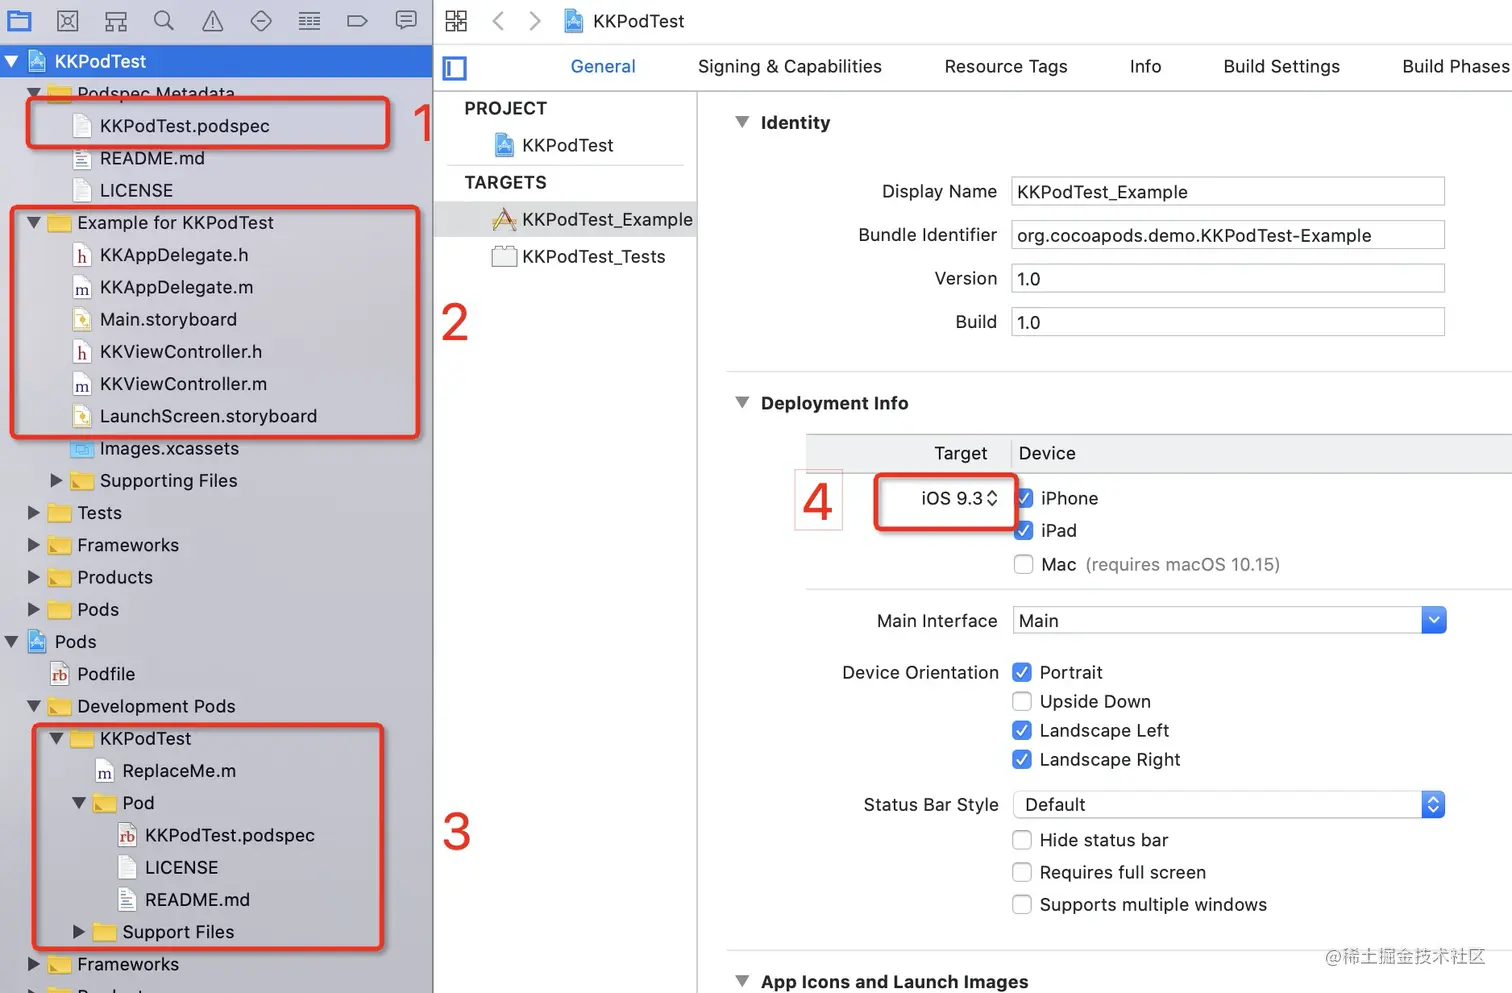Viewport: 1512px width, 993px height.
Task: Open the Issue navigator warning icon
Action: click(x=213, y=20)
